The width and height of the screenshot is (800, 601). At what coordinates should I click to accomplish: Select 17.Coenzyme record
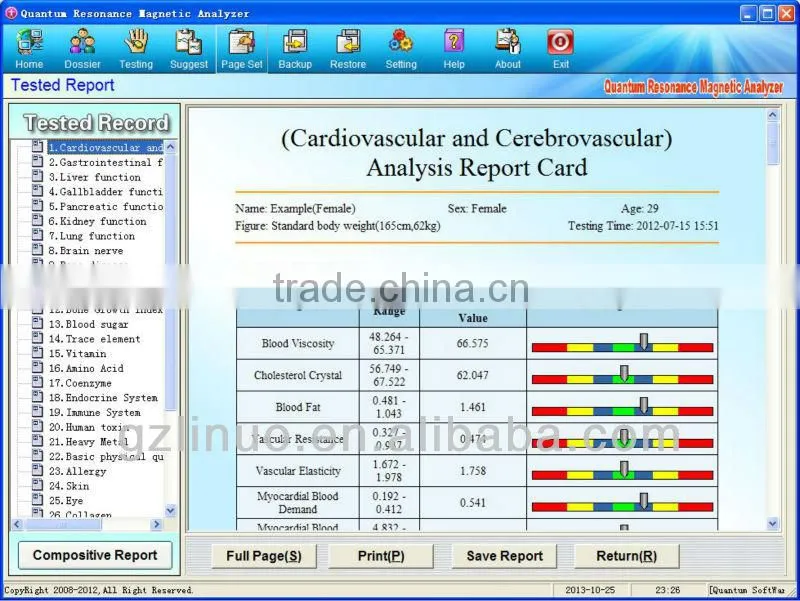click(x=80, y=383)
